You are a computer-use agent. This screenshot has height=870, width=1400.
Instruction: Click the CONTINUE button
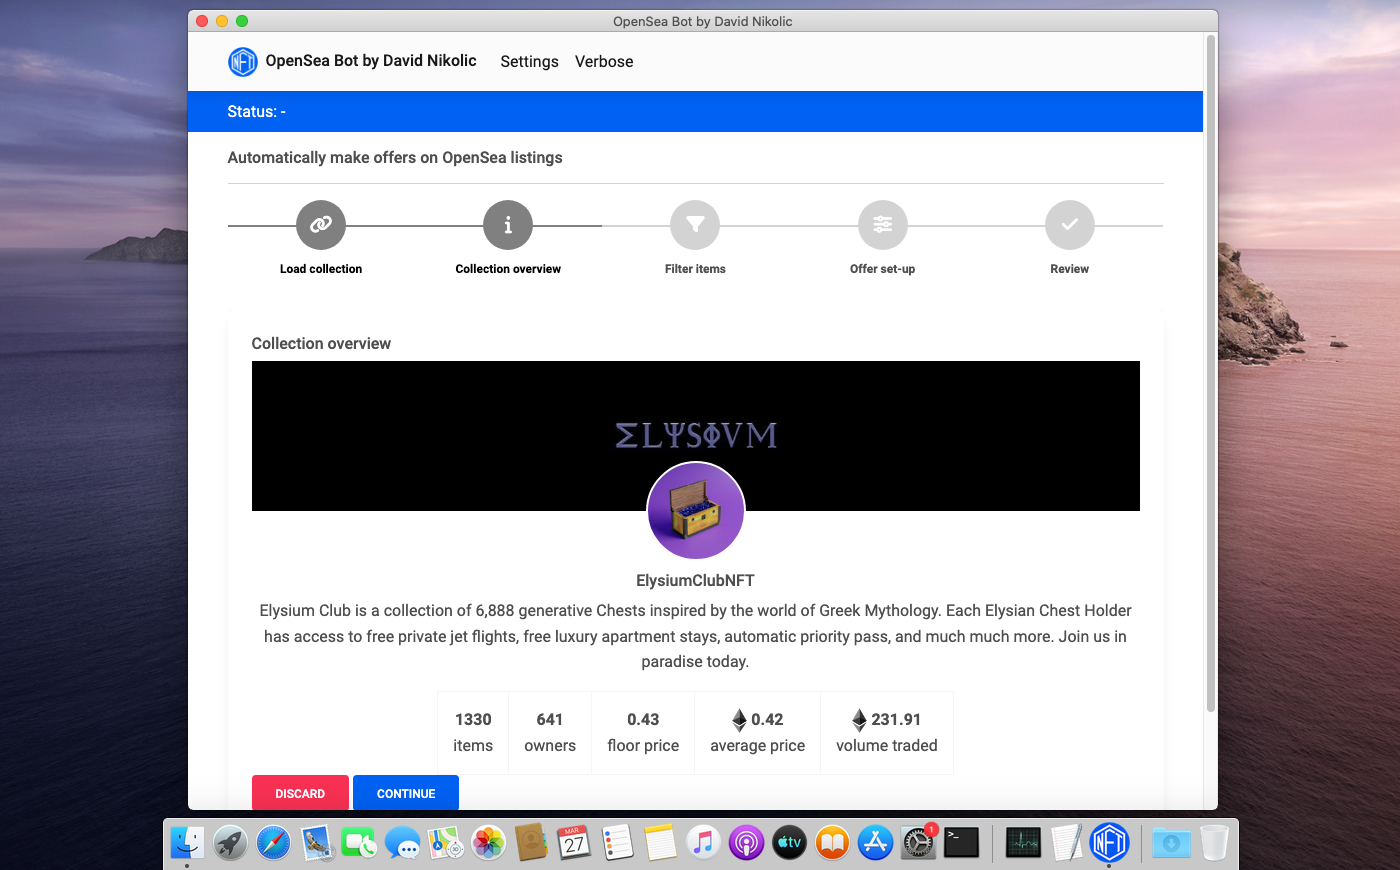[406, 793]
